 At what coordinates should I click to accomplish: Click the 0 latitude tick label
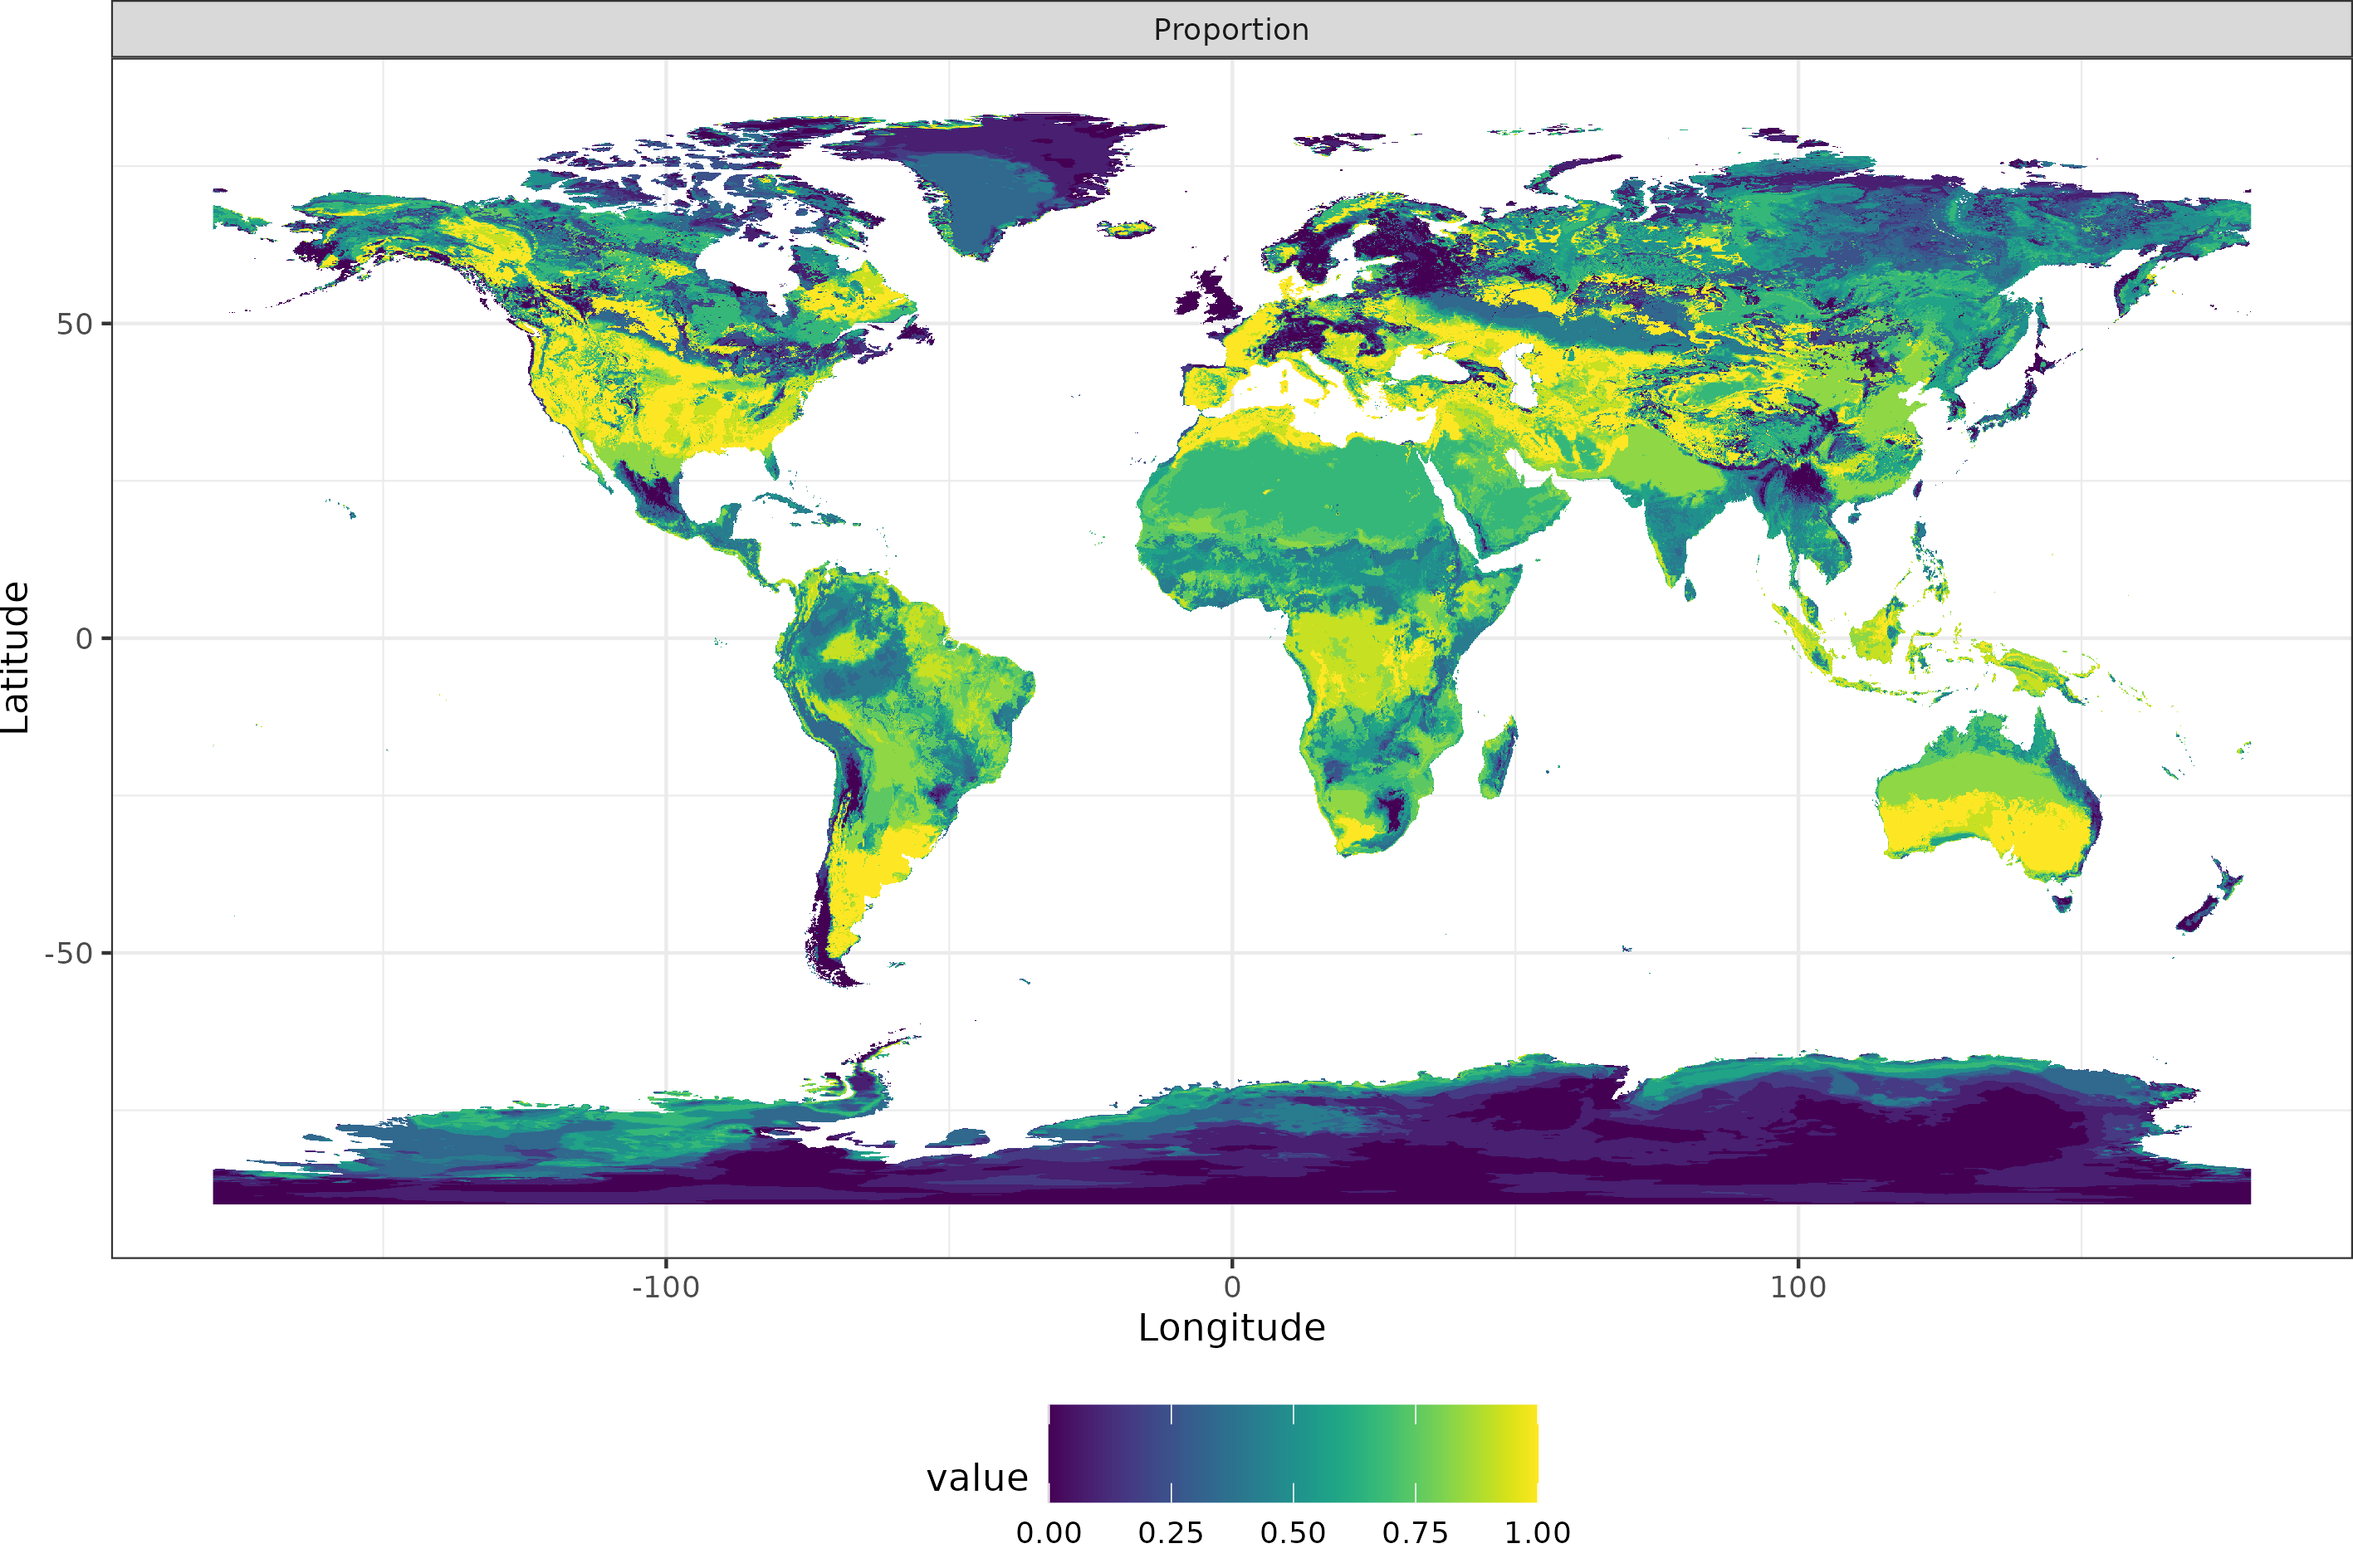click(x=84, y=638)
